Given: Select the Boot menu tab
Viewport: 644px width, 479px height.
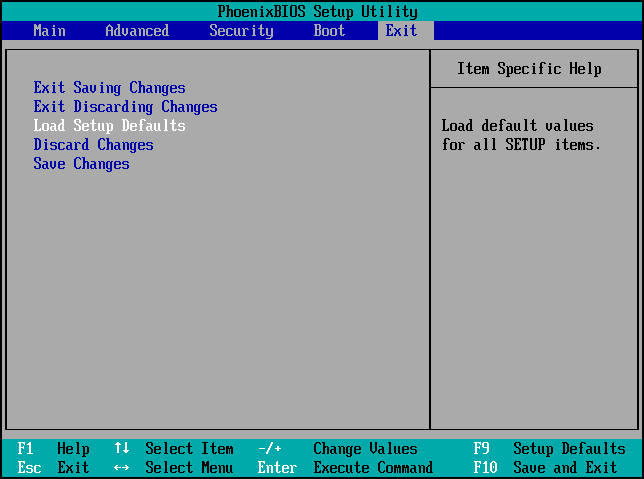Looking at the screenshot, I should point(329,31).
